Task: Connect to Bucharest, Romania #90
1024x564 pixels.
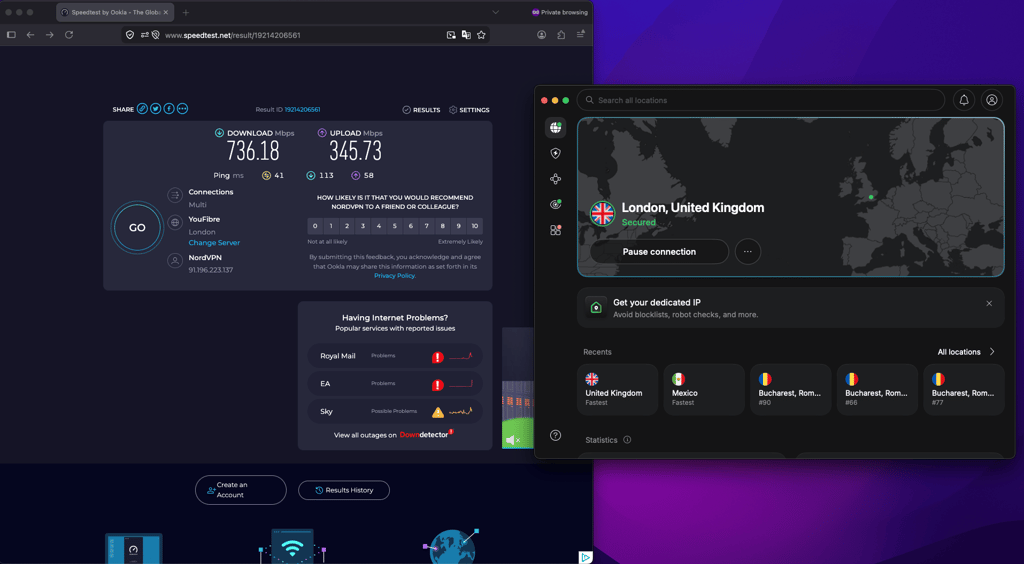Action: pos(791,390)
